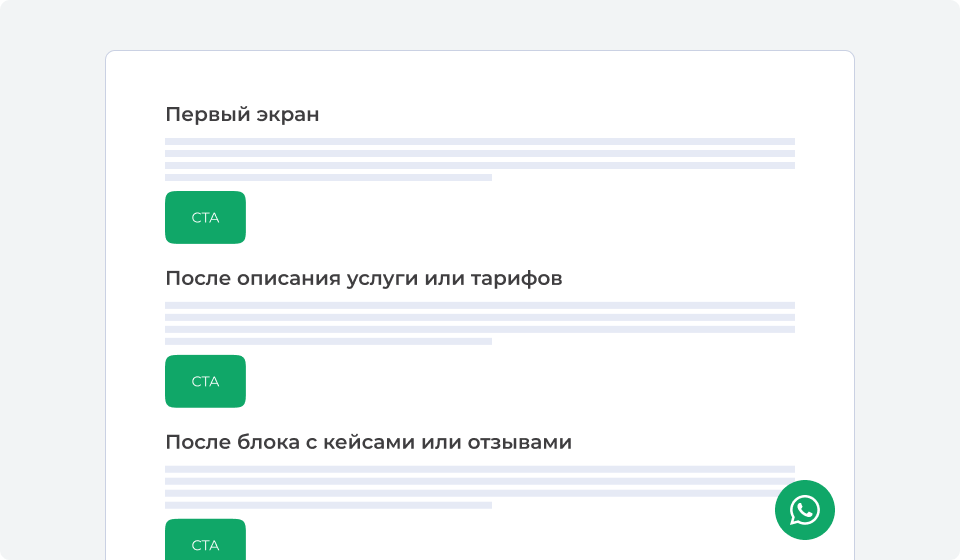Click the second placeholder line under "Первый экран"
960x560 pixels.
tap(479, 153)
